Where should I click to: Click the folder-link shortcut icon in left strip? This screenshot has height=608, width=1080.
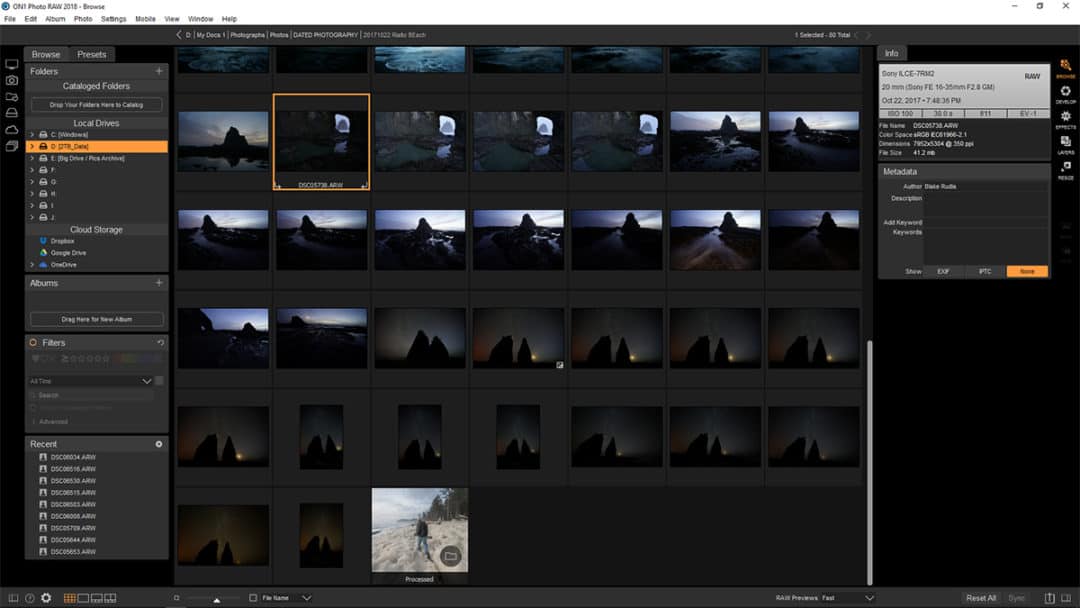[x=12, y=97]
